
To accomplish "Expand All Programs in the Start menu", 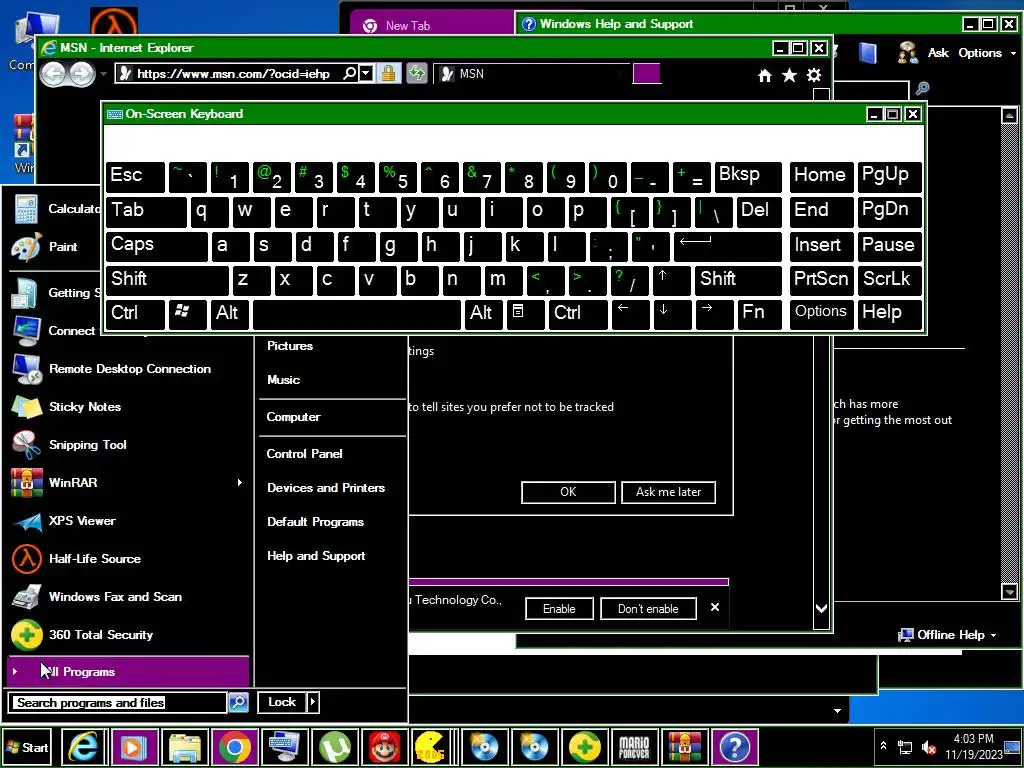I will pyautogui.click(x=128, y=671).
